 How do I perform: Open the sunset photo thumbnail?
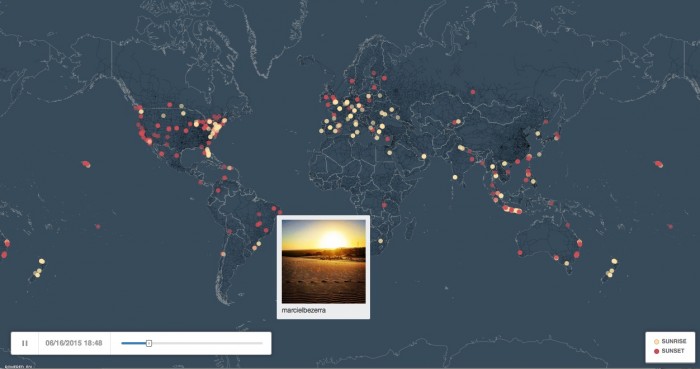tap(324, 261)
